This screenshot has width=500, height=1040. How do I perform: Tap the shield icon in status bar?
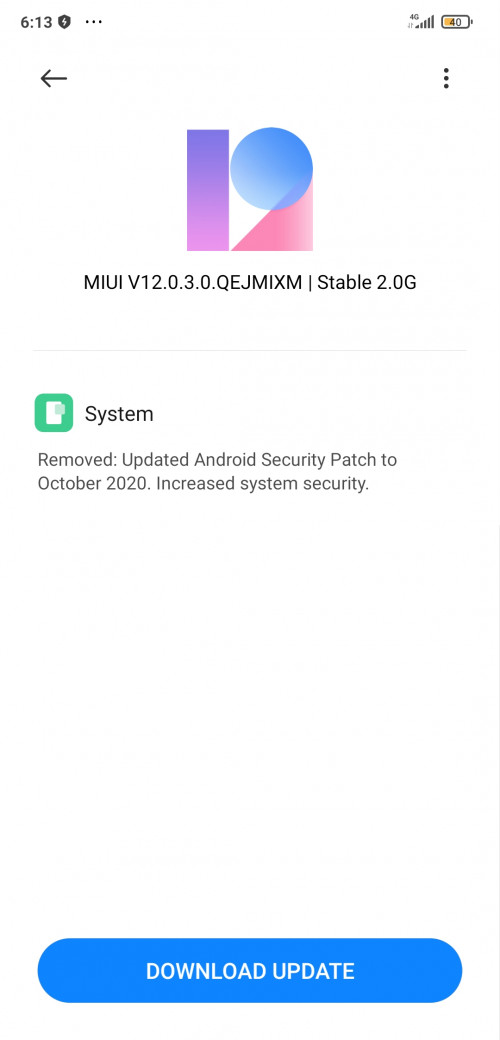tap(64, 22)
